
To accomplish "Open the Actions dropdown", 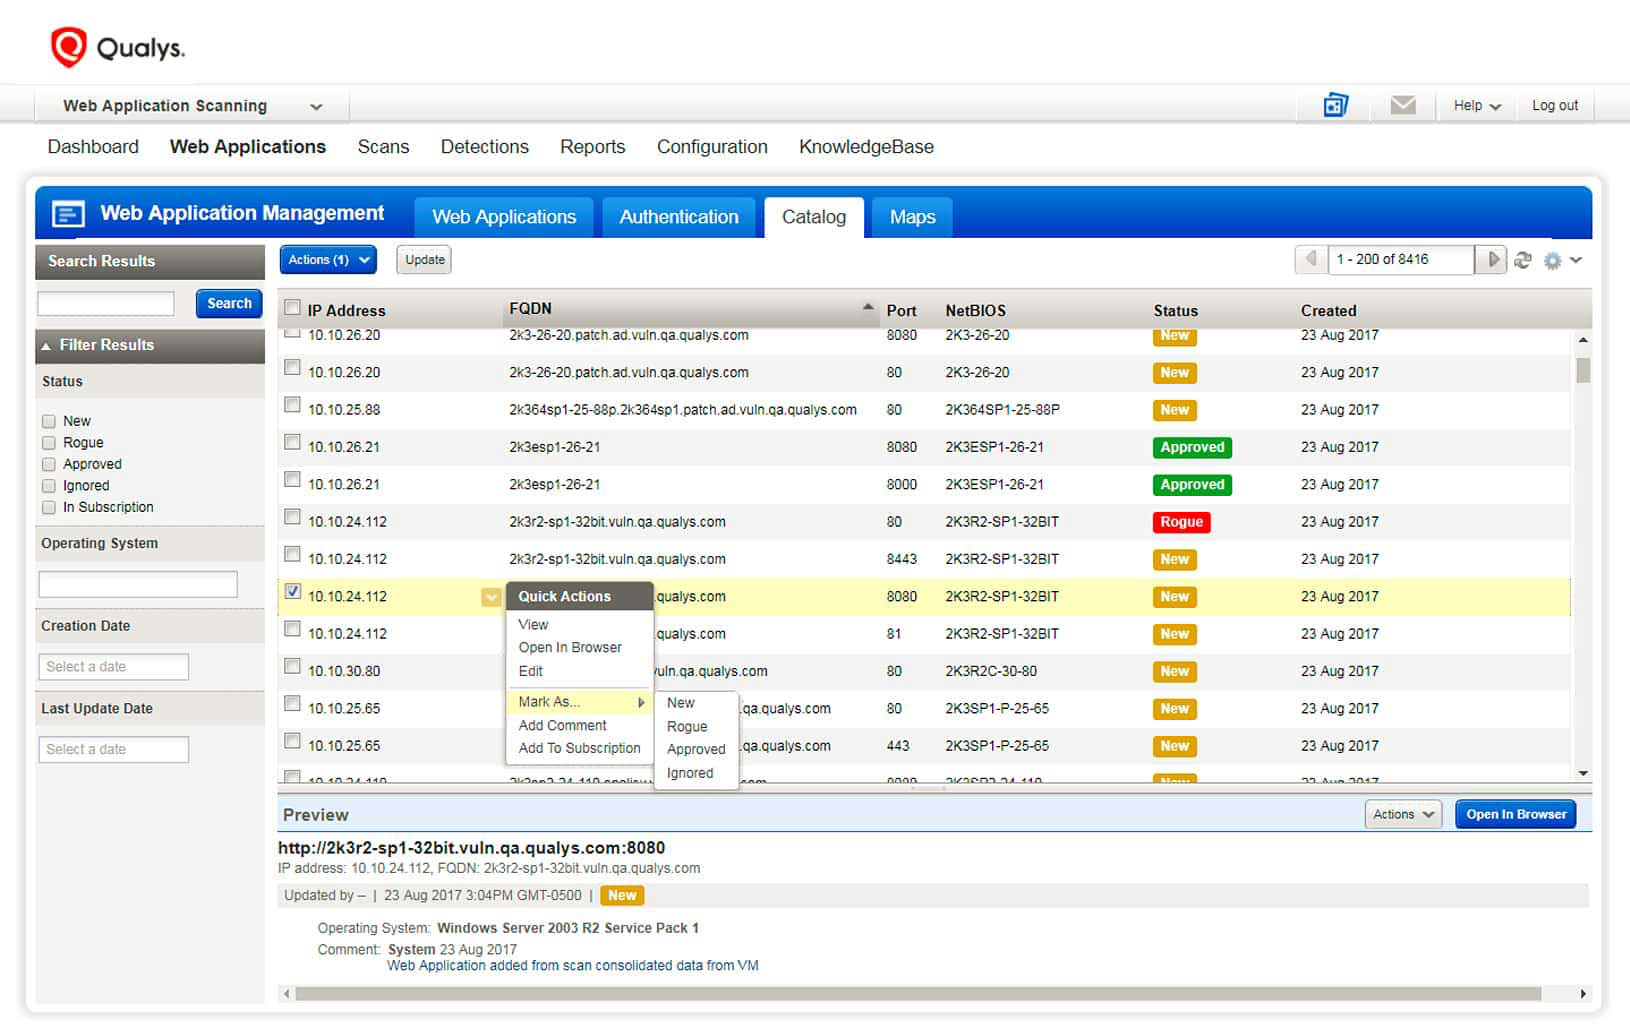I will coord(327,259).
